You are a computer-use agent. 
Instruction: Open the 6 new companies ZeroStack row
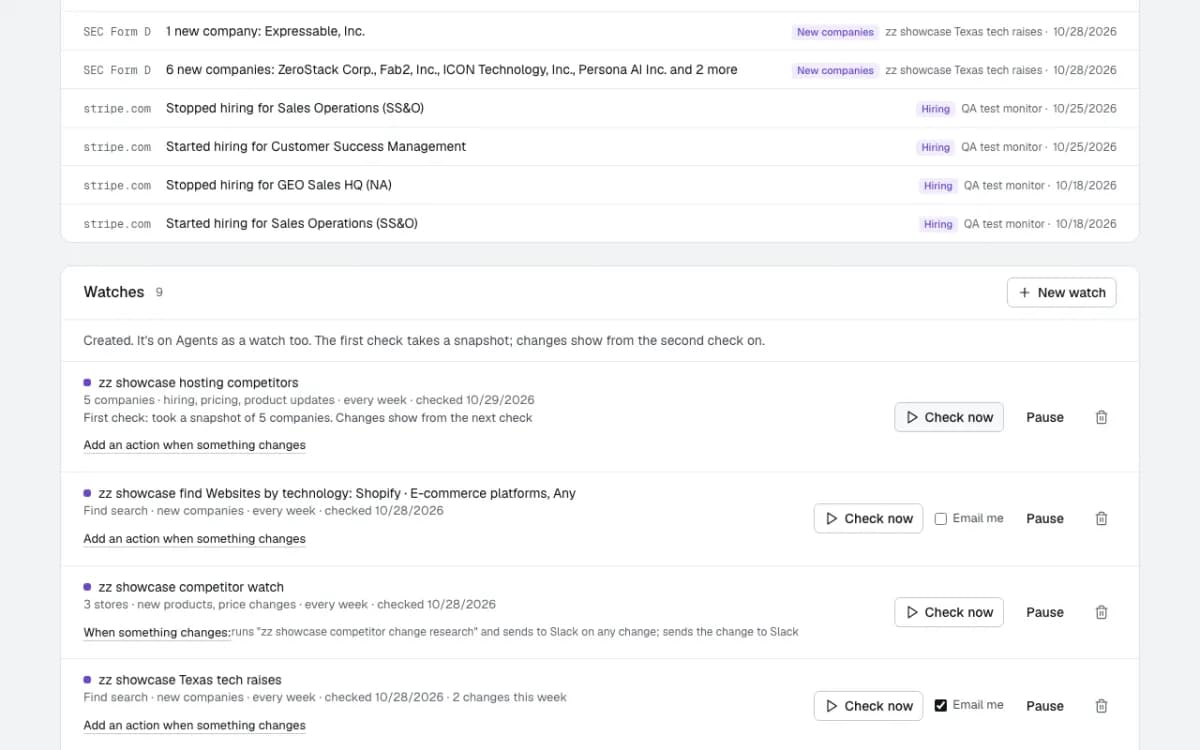click(600, 70)
